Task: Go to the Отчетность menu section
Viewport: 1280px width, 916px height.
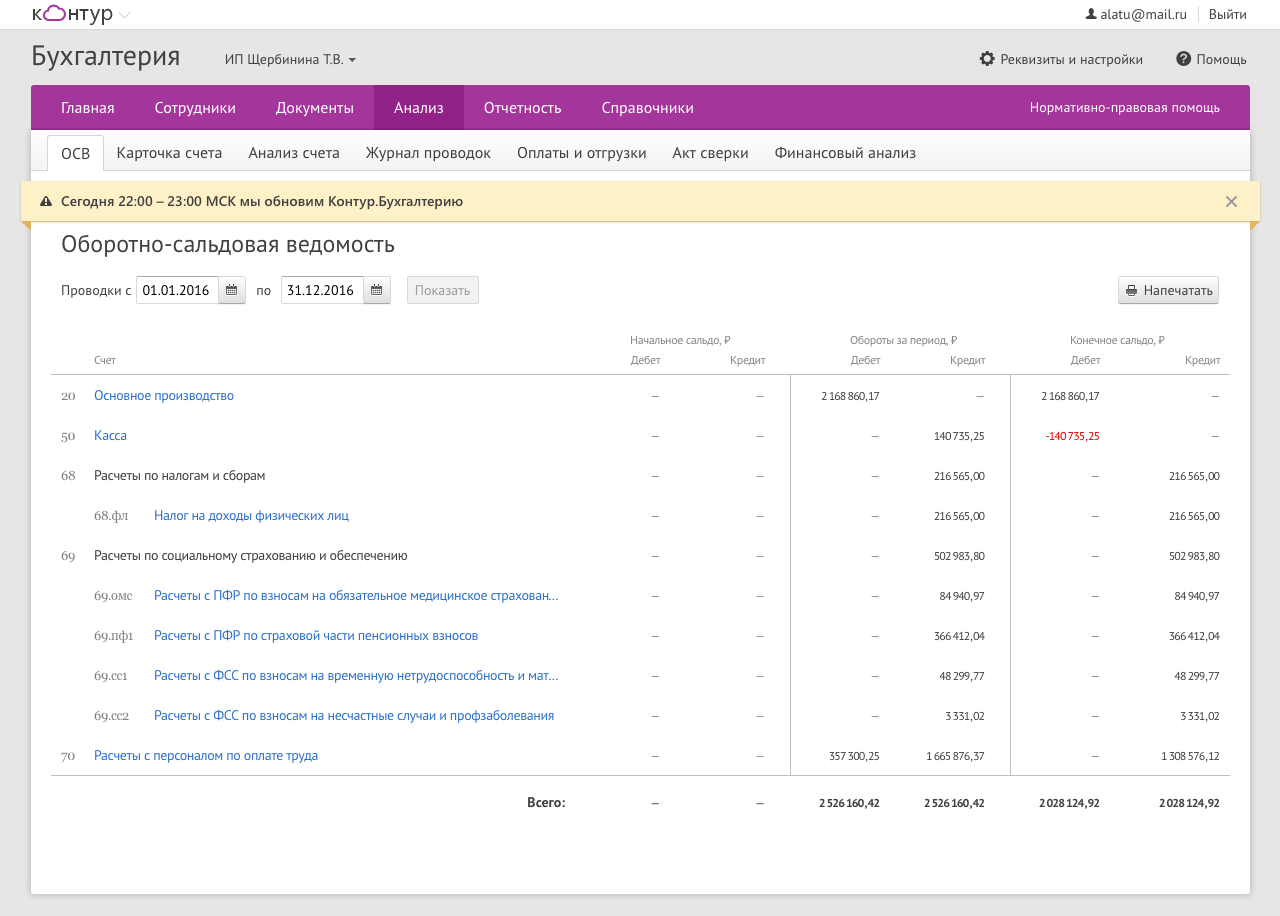Action: click(522, 108)
